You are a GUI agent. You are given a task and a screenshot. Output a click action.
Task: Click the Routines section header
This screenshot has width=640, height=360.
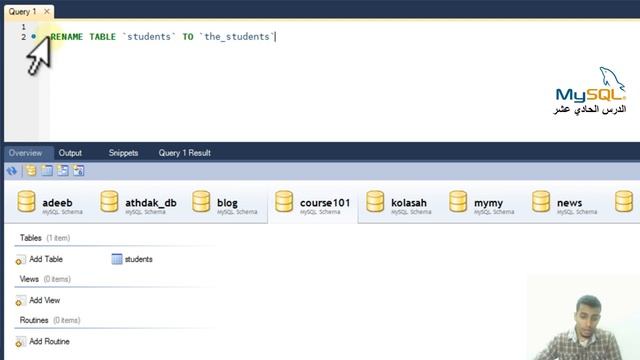[50, 320]
